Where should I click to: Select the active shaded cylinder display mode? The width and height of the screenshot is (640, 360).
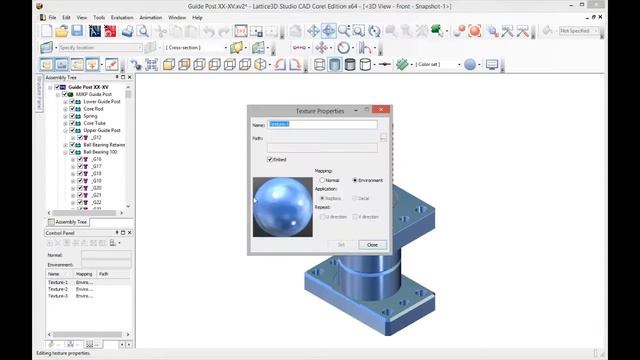[x=335, y=64]
